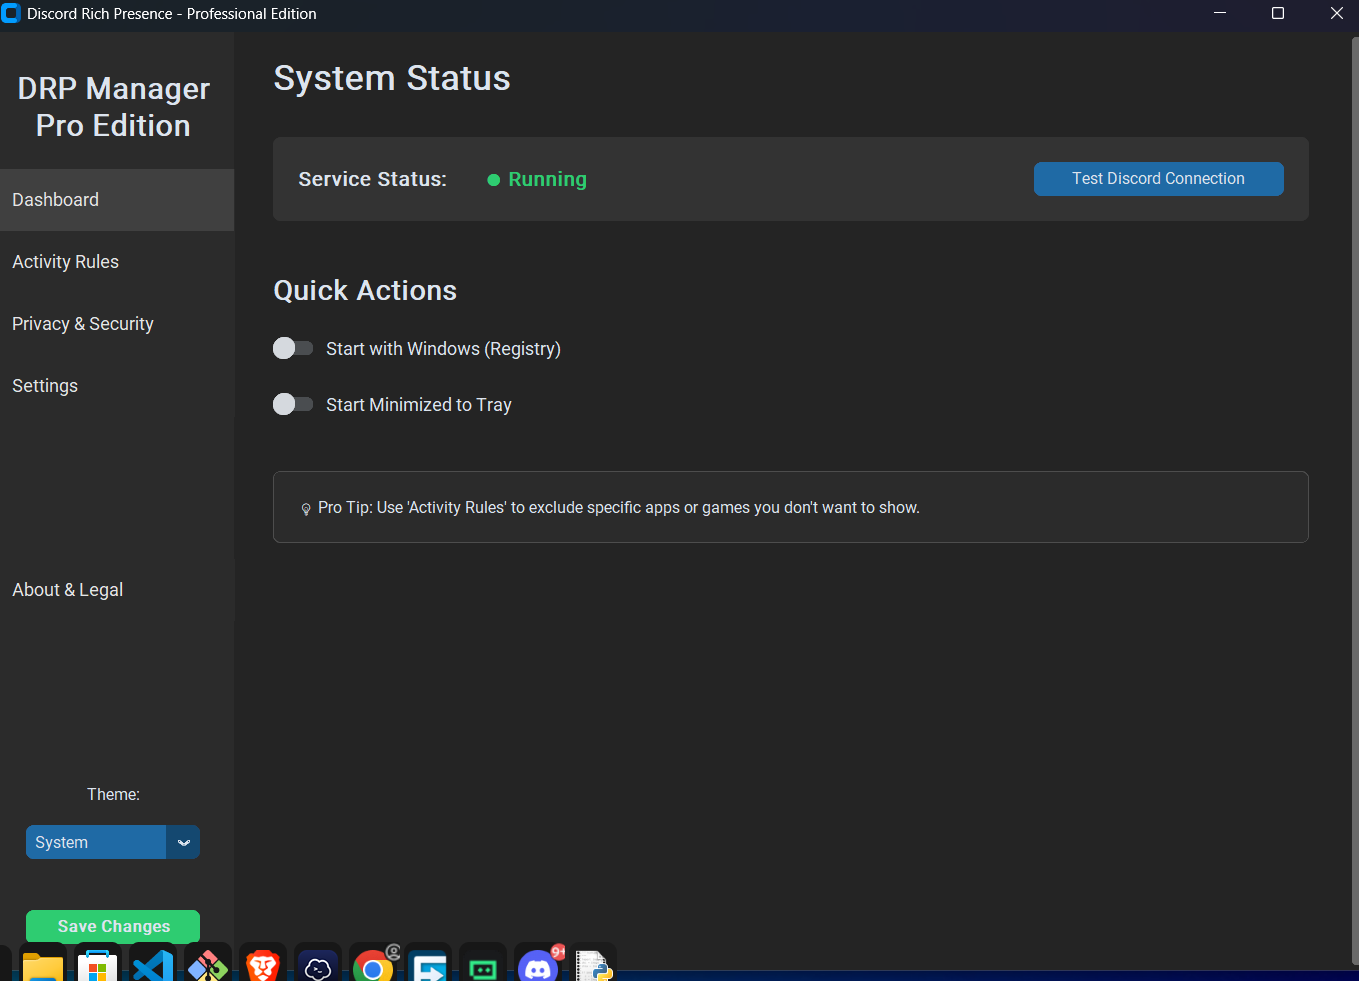Image resolution: width=1359 pixels, height=981 pixels.
Task: Enable Start Minimized to Tray toggle
Action: tap(293, 404)
